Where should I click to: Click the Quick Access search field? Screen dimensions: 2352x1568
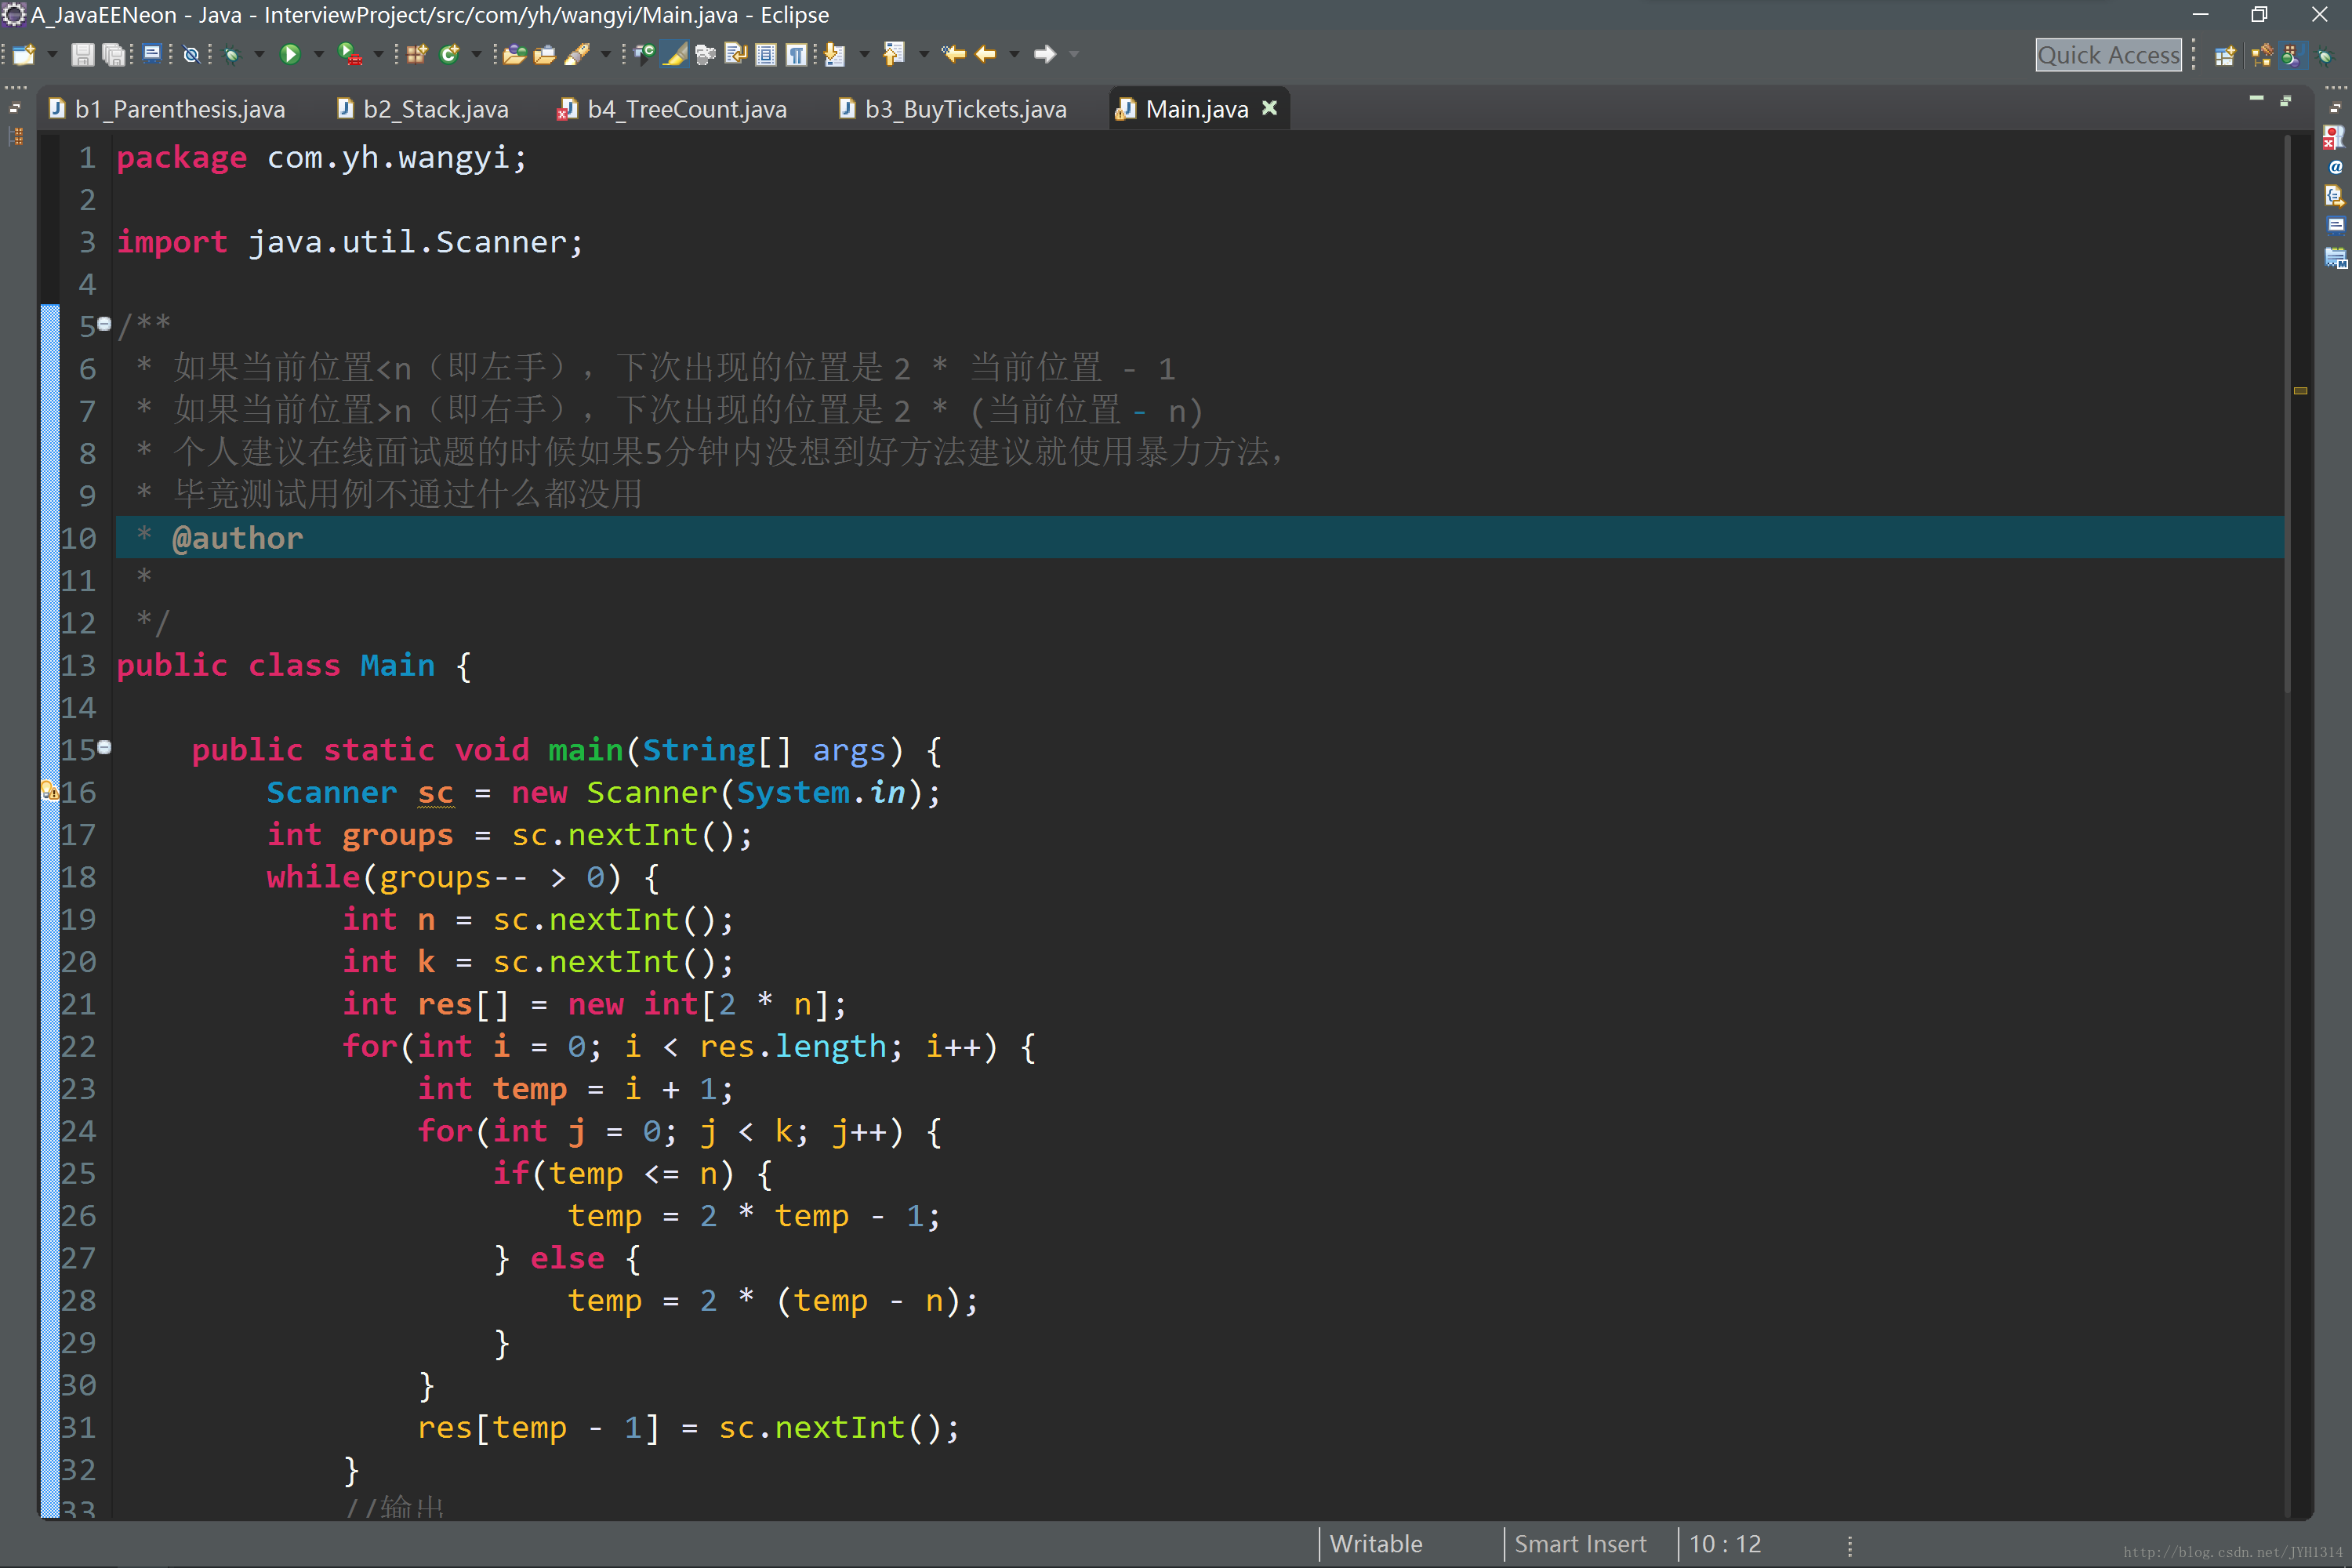click(2108, 55)
